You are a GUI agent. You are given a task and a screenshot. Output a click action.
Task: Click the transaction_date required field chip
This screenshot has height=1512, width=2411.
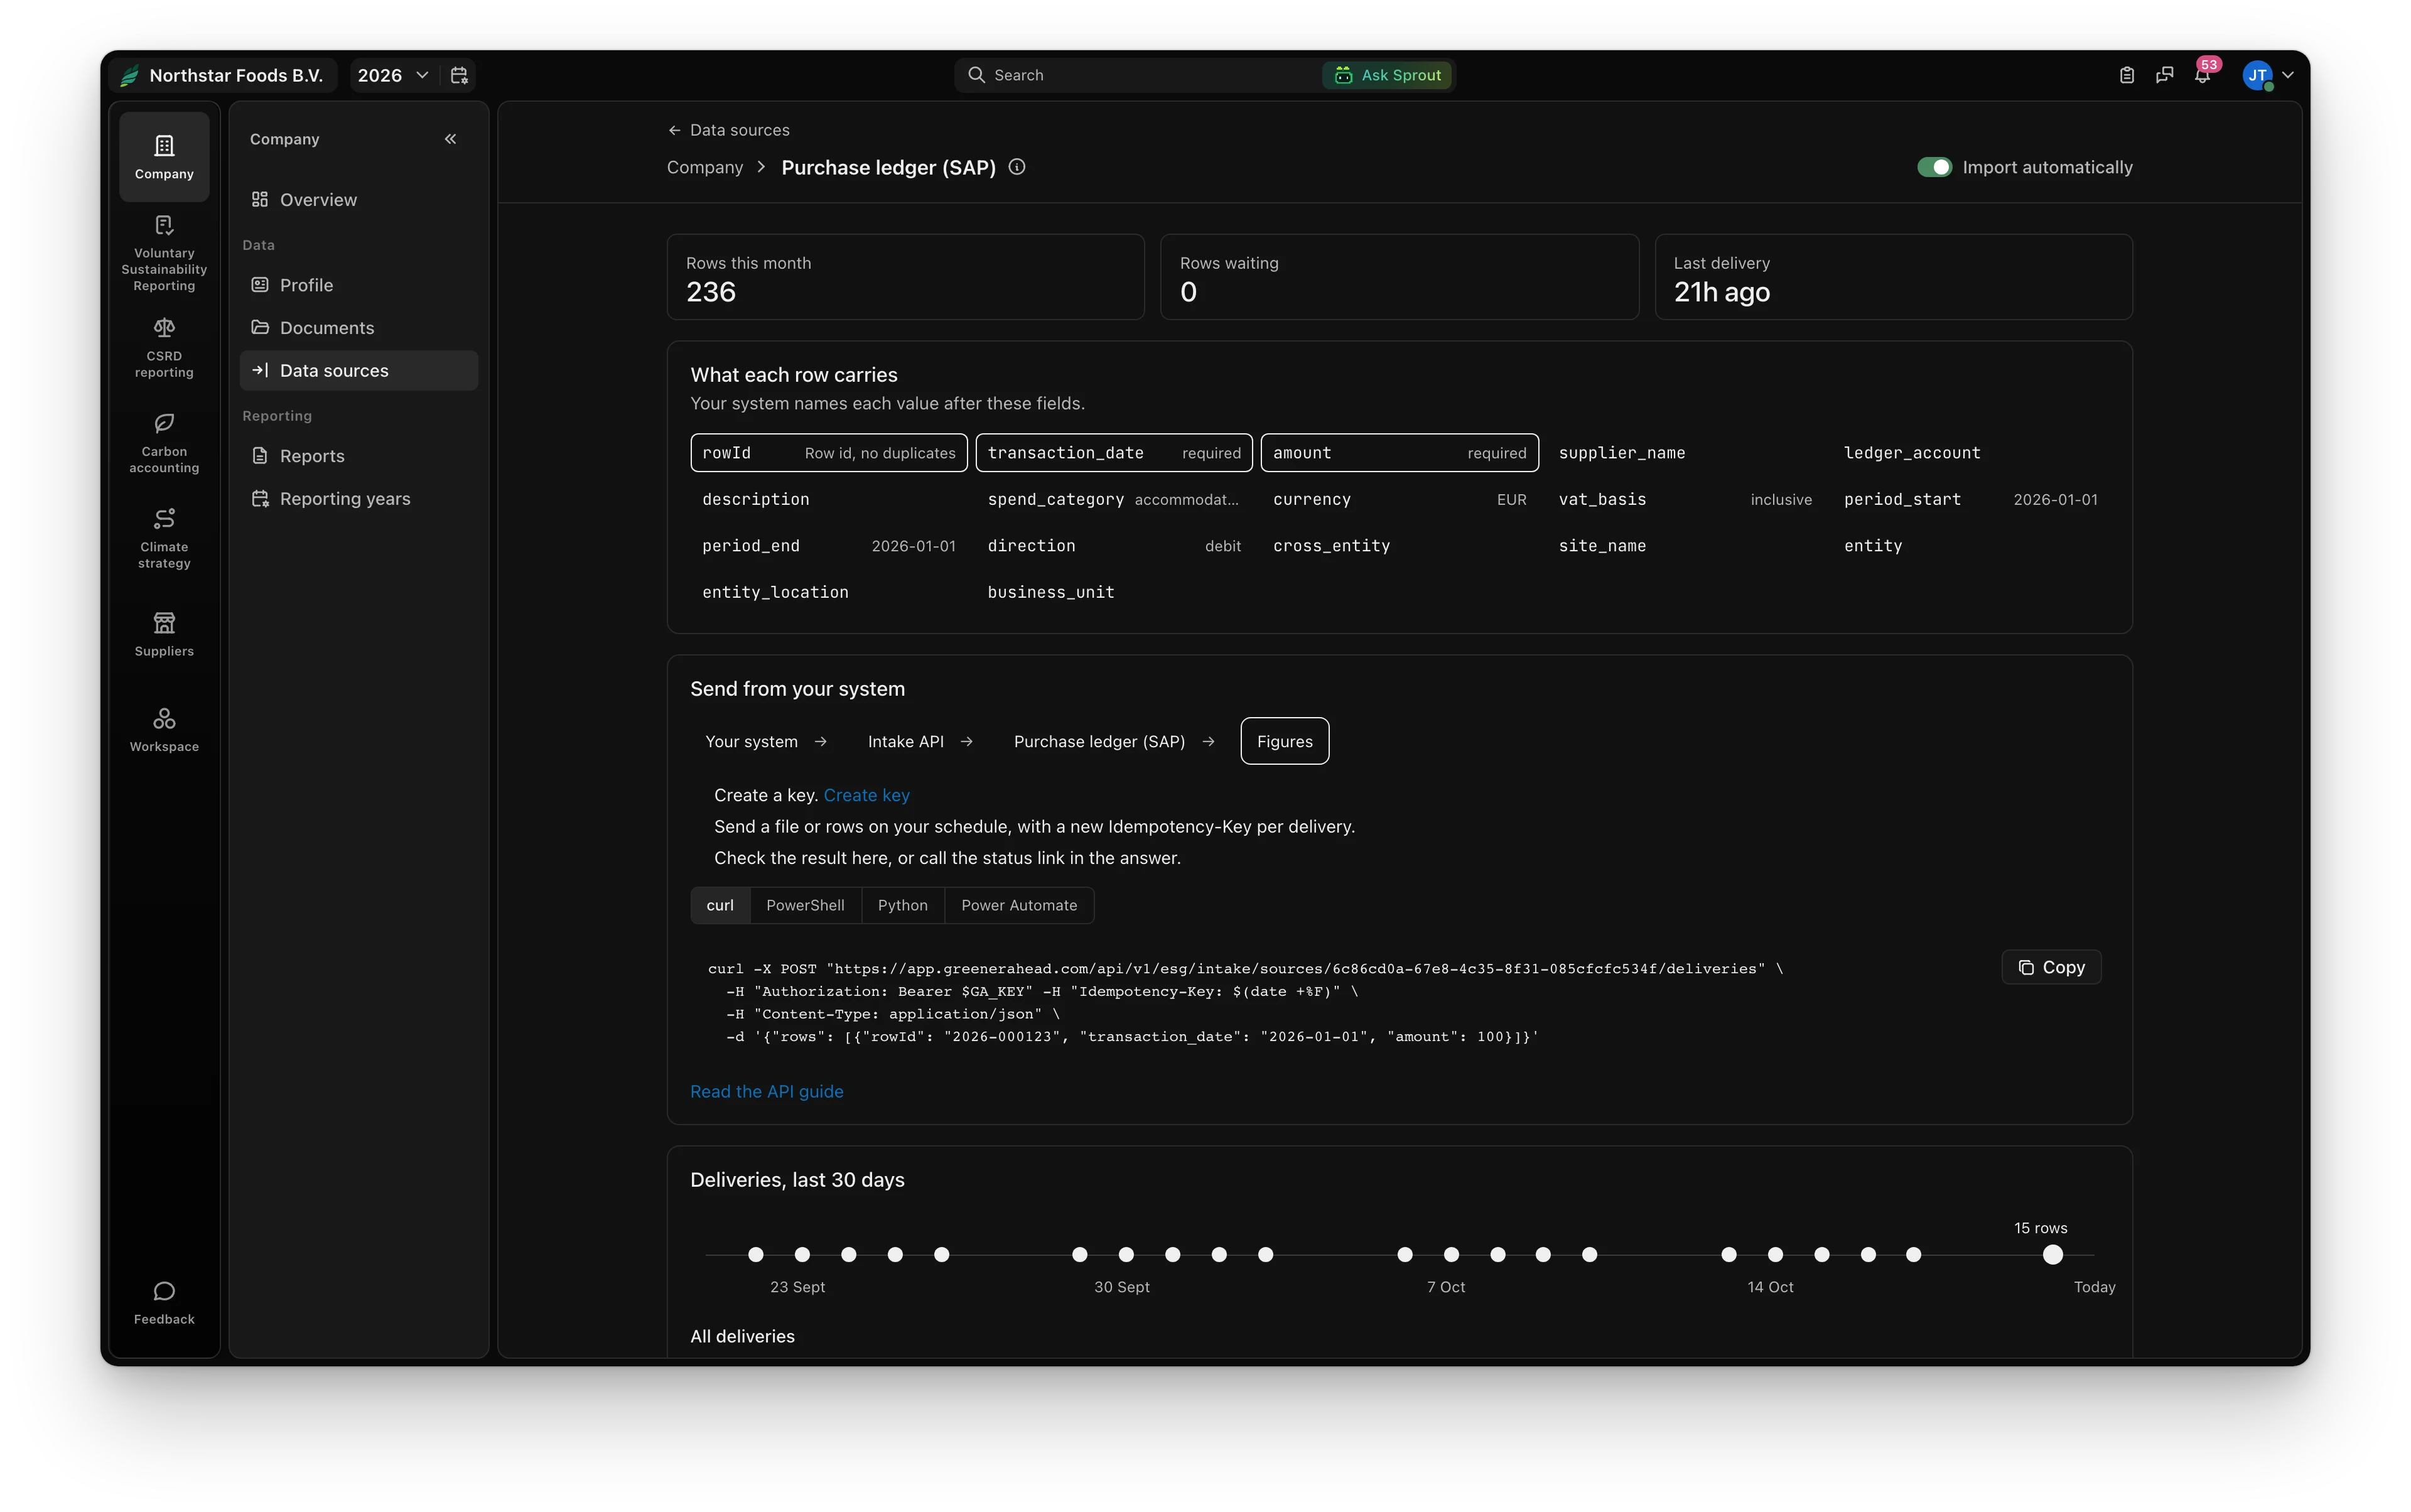click(1114, 453)
